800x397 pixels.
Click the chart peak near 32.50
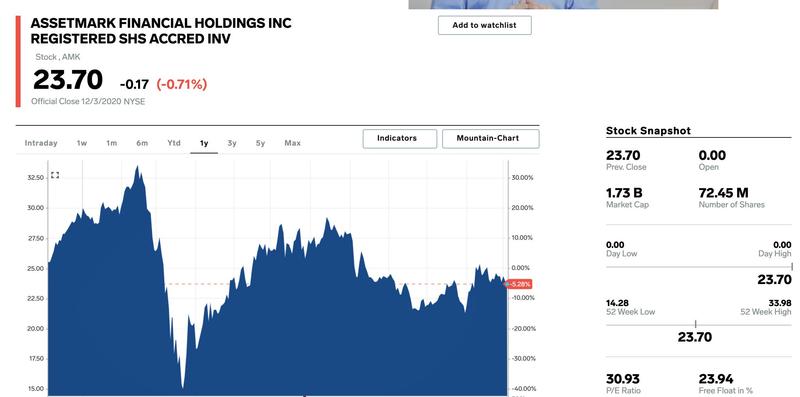click(137, 168)
